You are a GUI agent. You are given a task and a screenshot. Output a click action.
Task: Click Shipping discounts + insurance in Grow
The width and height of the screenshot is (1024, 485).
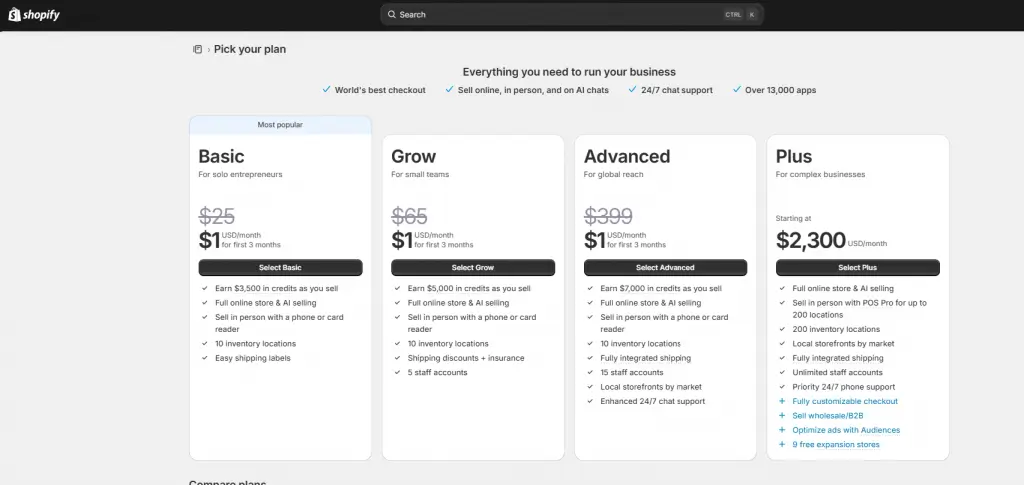(466, 358)
